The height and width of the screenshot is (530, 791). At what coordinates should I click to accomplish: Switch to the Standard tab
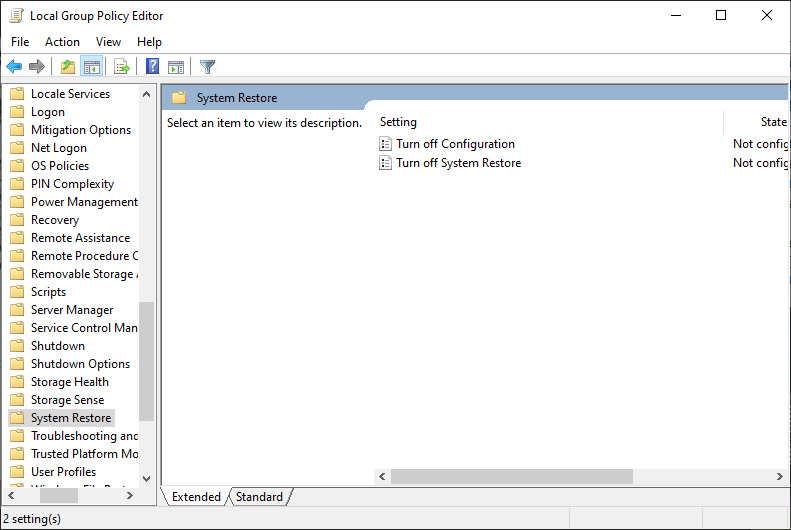(x=259, y=497)
